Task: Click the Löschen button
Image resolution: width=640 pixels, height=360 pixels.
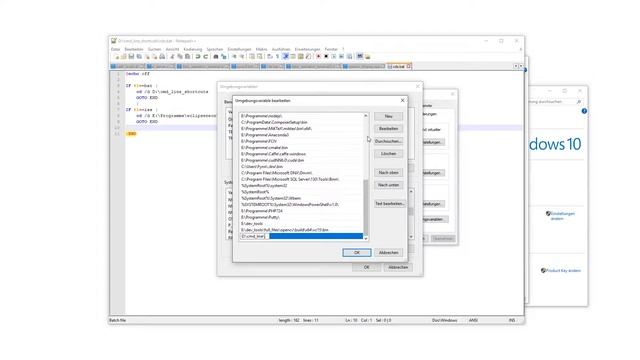Action: (389, 153)
